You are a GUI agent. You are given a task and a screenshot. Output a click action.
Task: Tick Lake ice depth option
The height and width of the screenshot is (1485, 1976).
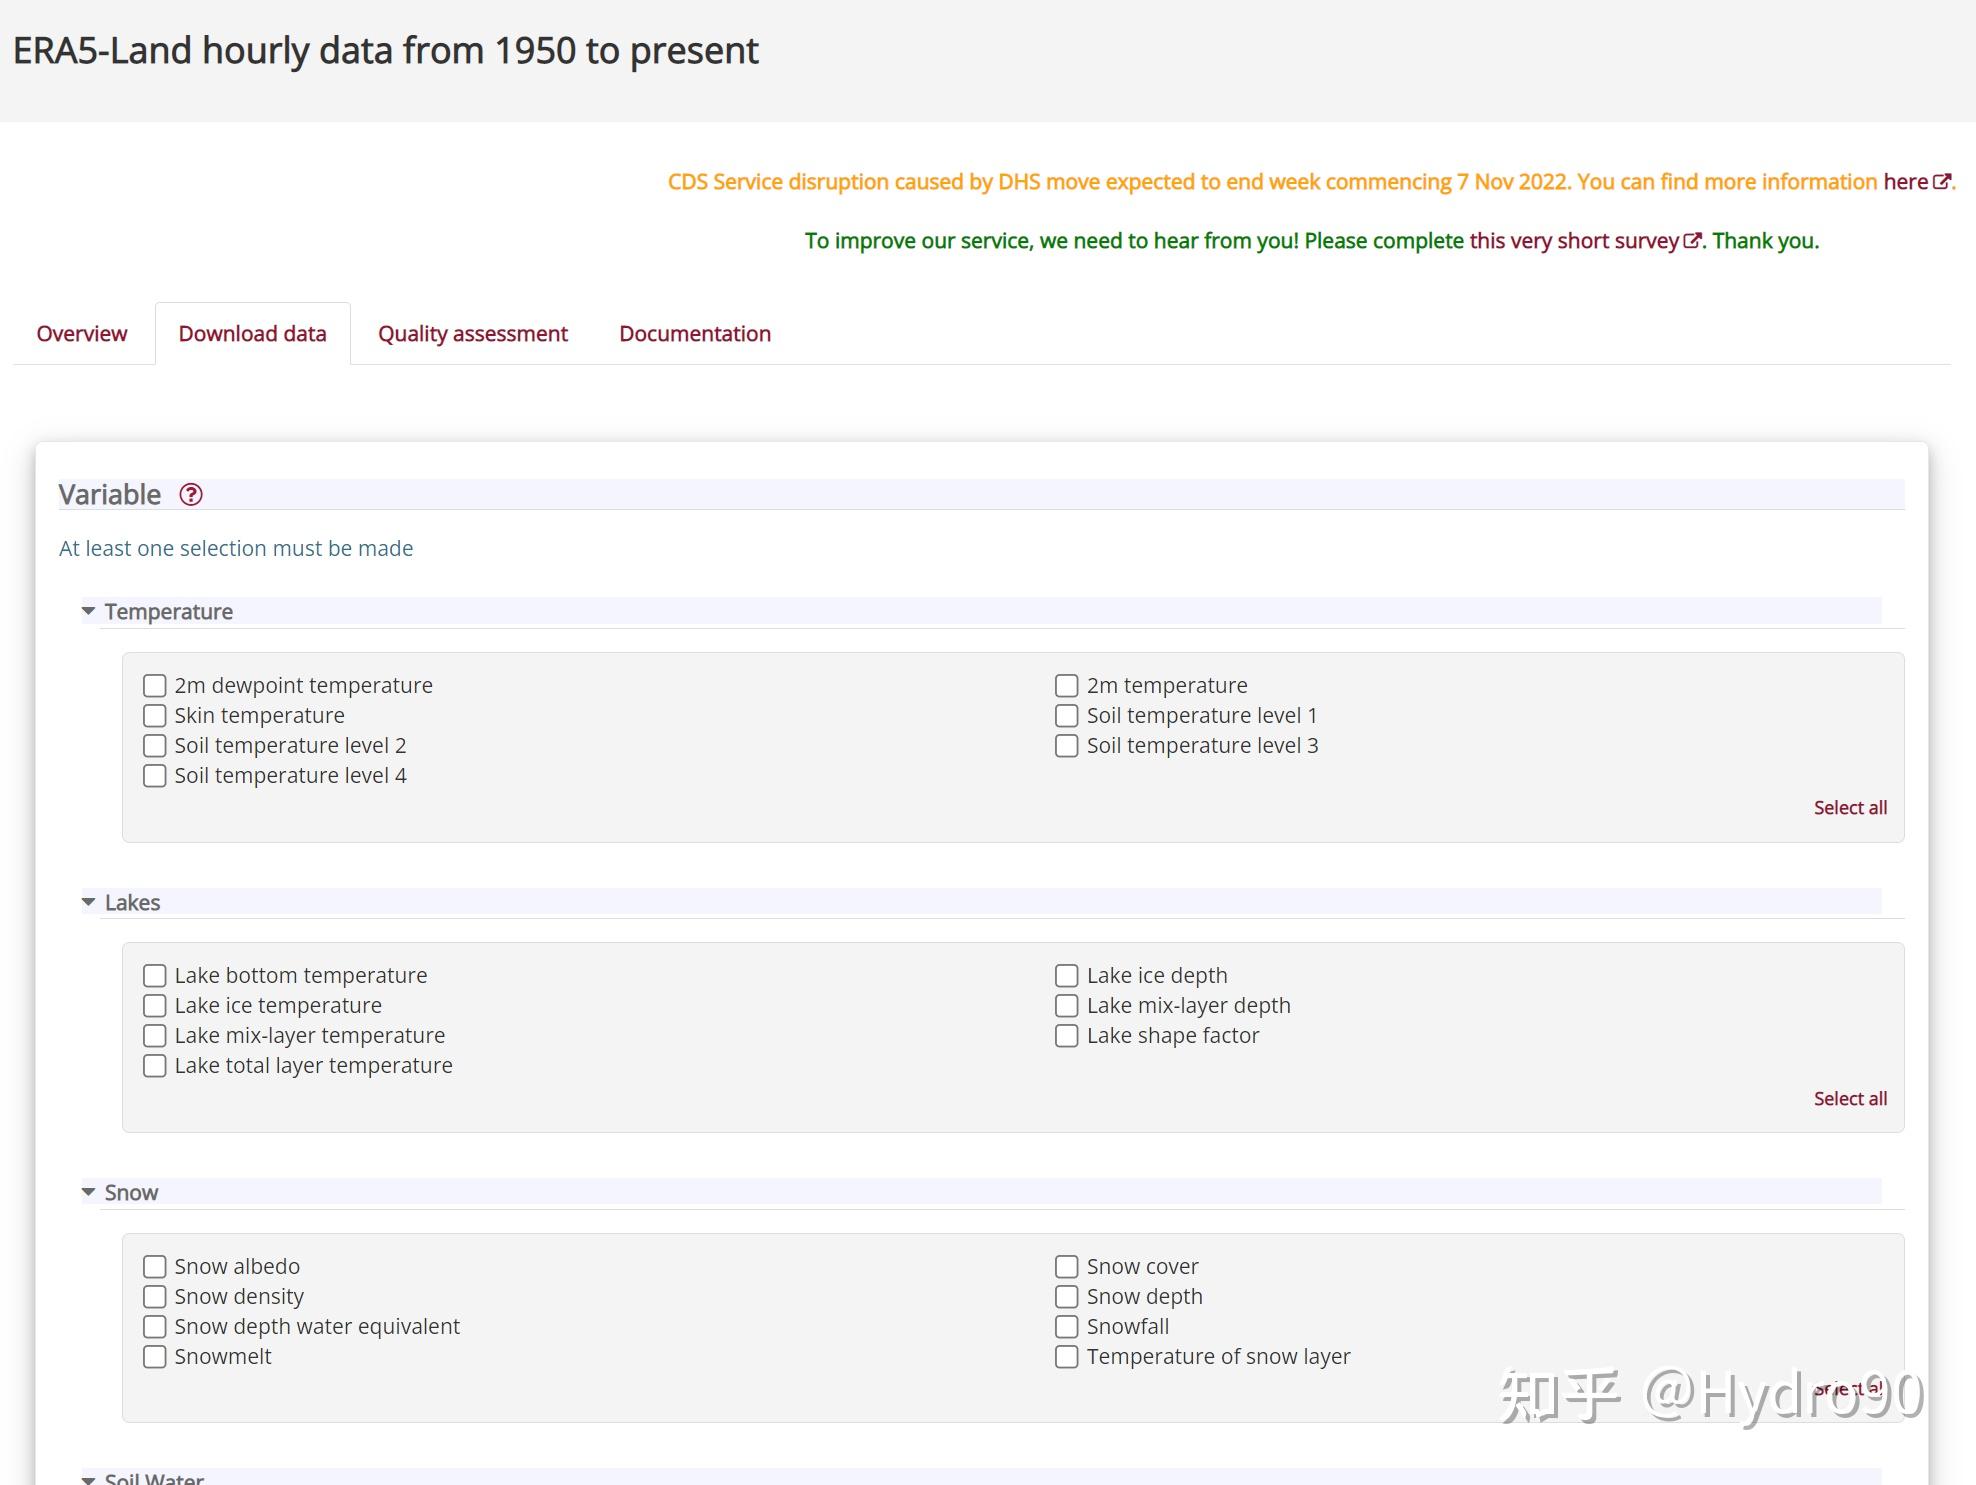[x=1066, y=976]
